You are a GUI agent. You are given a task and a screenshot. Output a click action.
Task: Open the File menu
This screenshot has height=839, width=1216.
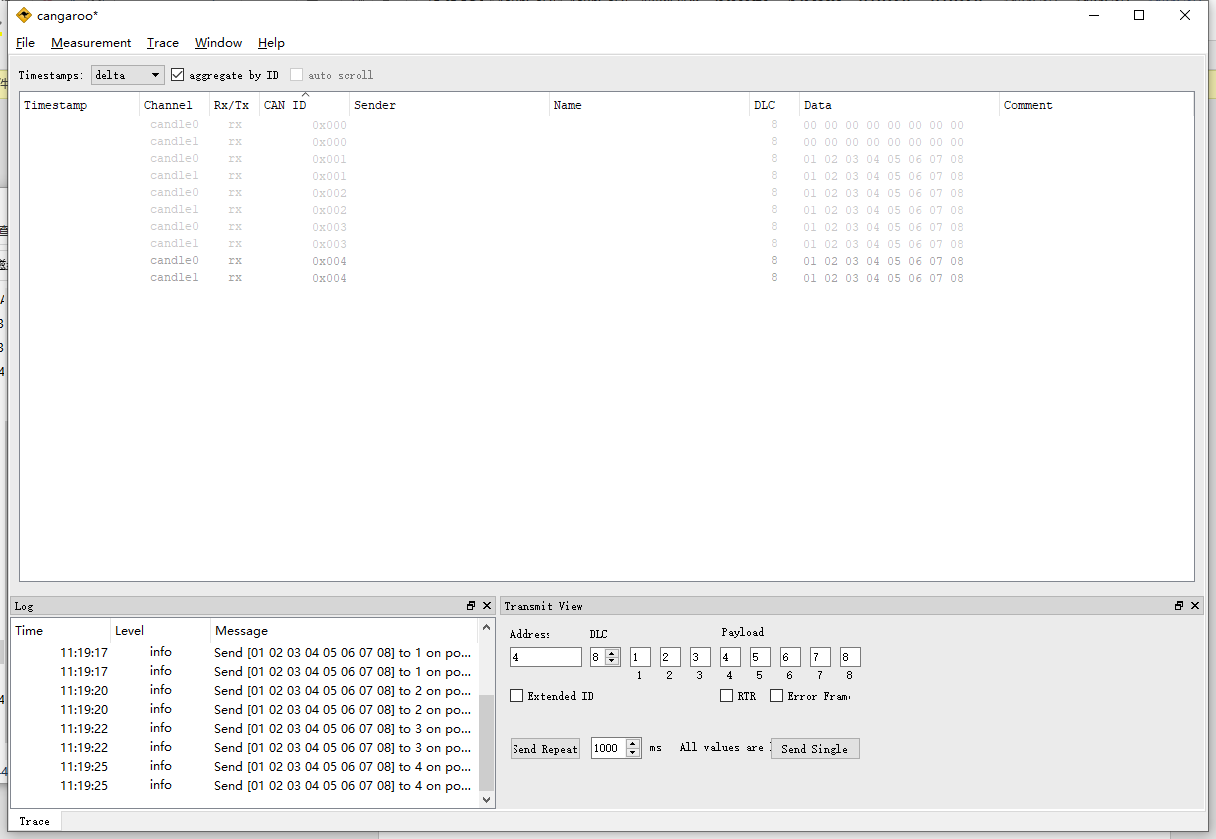pos(26,43)
